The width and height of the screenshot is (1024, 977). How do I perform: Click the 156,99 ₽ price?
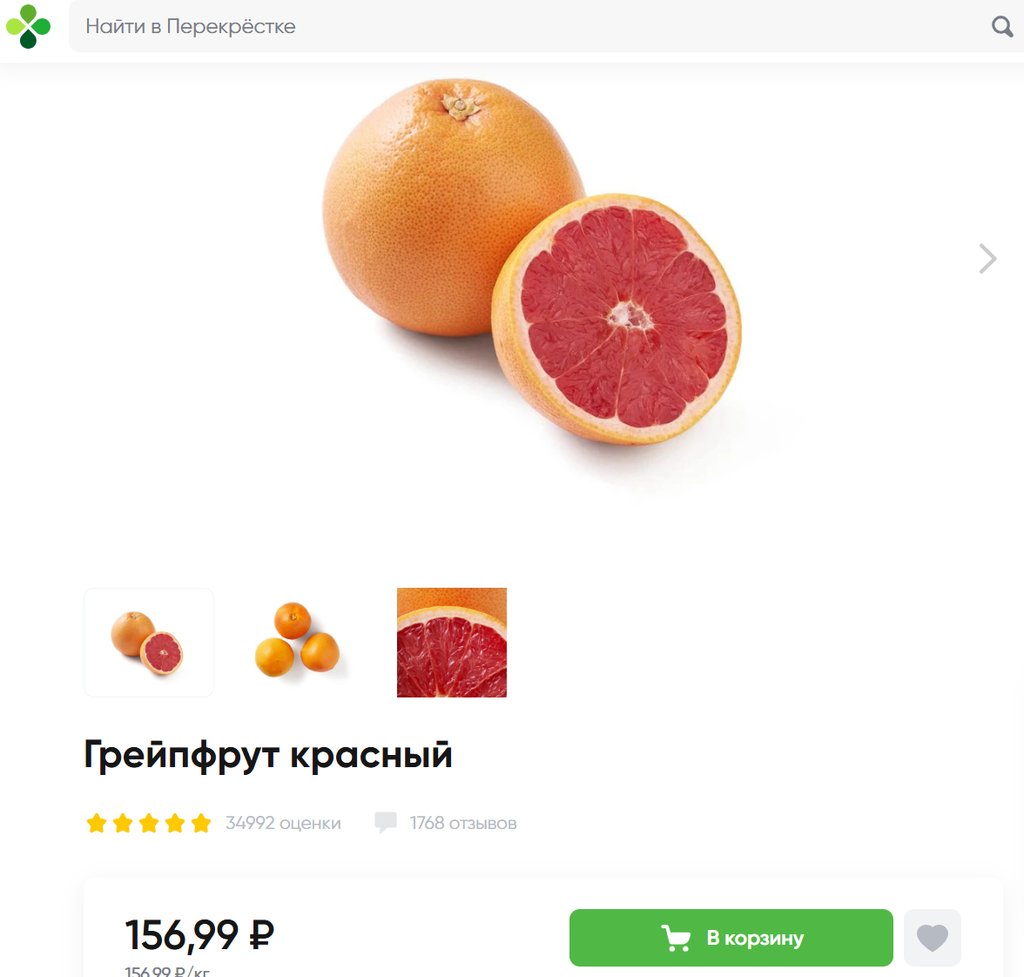coord(199,935)
